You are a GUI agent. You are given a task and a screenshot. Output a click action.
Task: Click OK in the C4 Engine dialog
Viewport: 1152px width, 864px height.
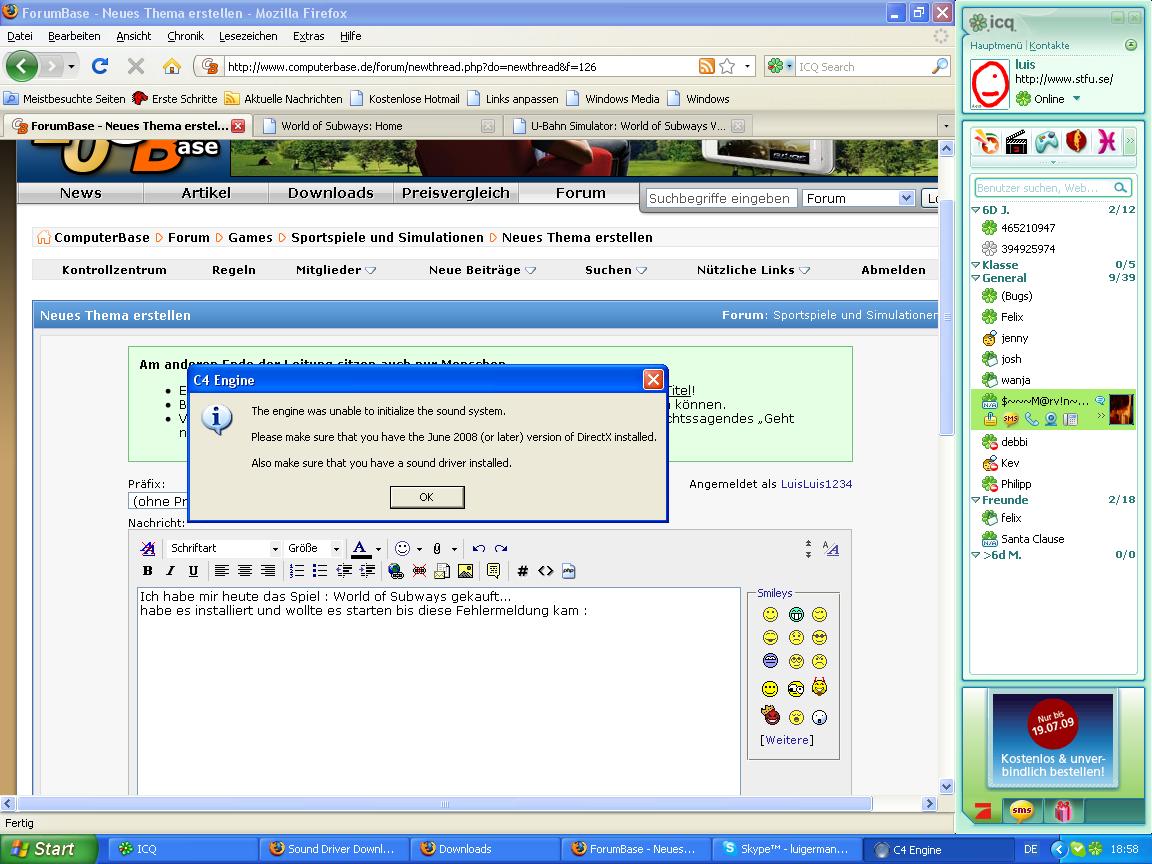[427, 497]
